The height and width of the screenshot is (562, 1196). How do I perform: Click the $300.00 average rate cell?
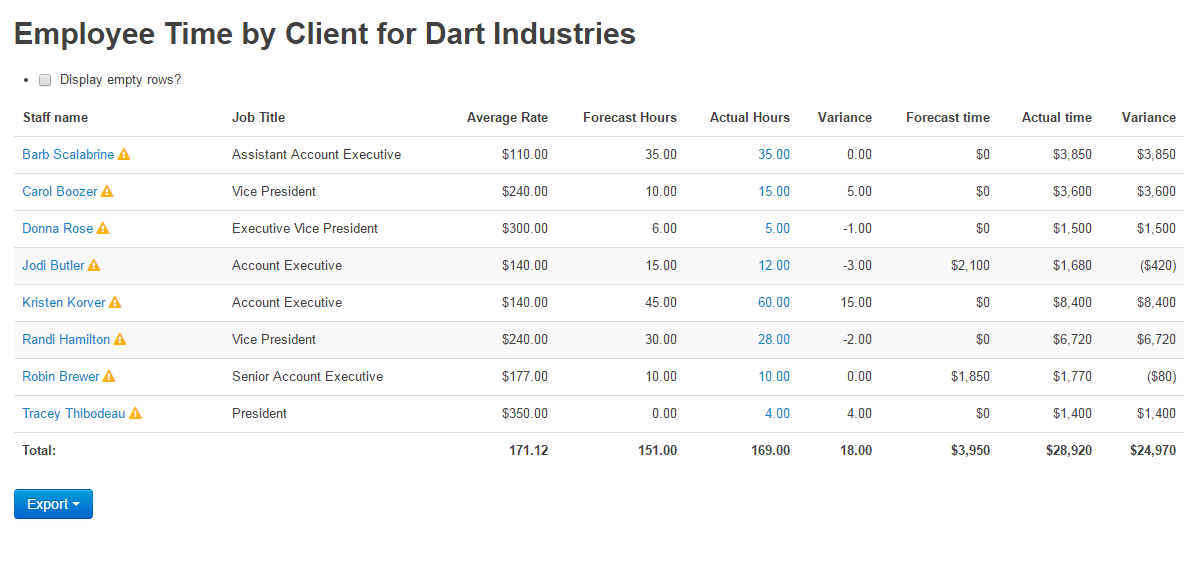point(525,228)
